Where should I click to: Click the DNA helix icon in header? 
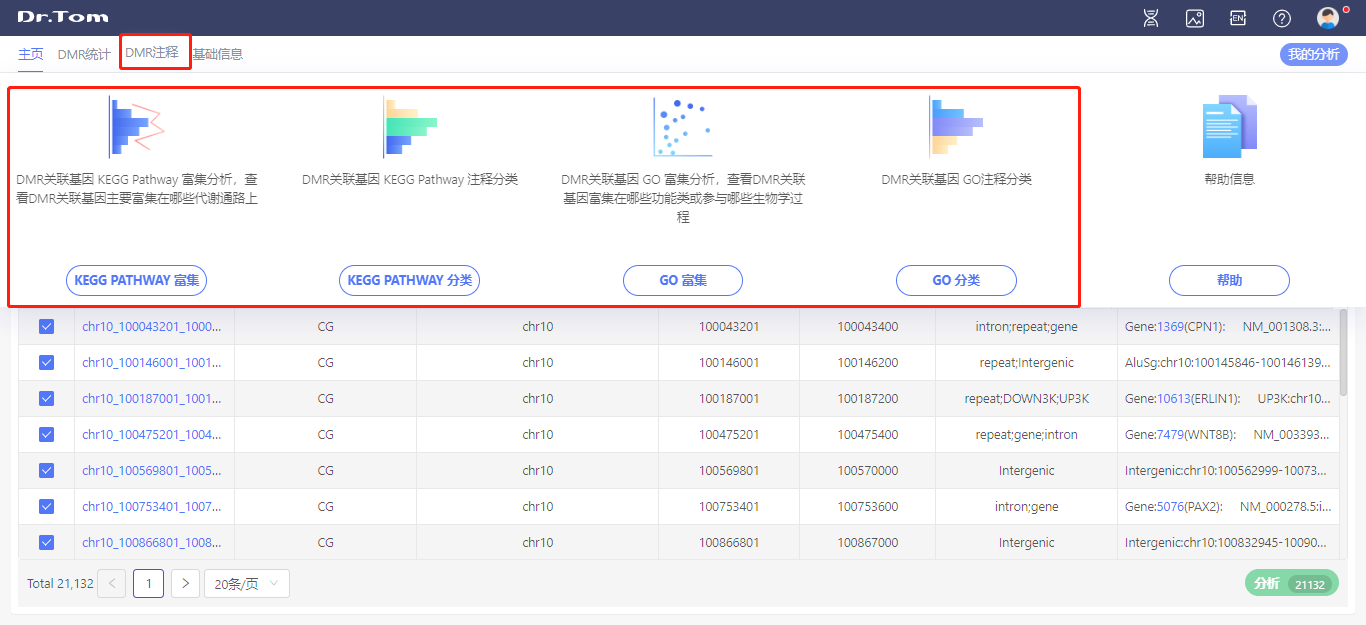[x=1151, y=18]
